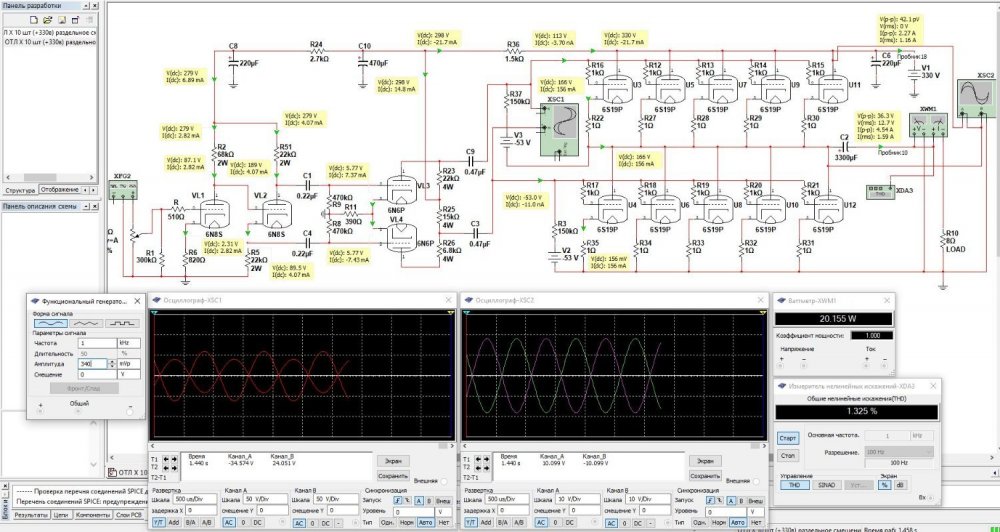Click the Сохранить button in XSC1 oscilloscope
This screenshot has width=1000, height=532.
[x=393, y=476]
